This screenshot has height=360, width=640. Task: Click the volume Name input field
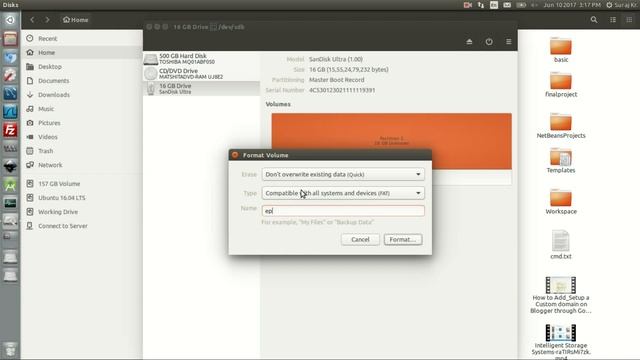(343, 211)
